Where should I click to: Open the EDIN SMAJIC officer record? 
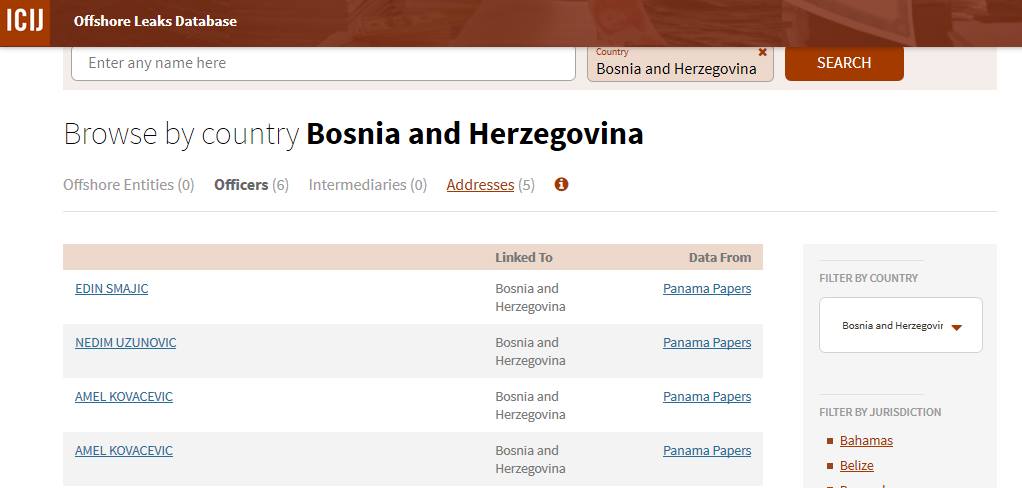pyautogui.click(x=111, y=289)
